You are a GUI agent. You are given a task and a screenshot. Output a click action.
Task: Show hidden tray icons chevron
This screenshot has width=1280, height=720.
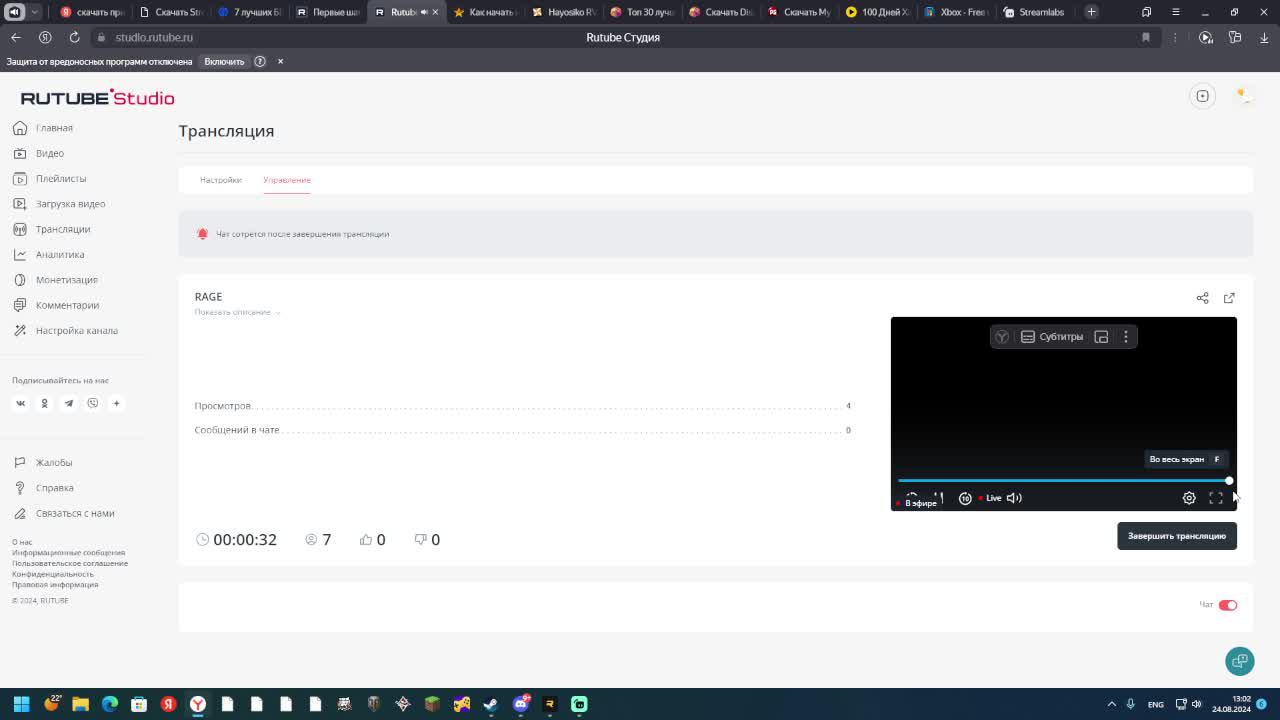coord(1111,704)
